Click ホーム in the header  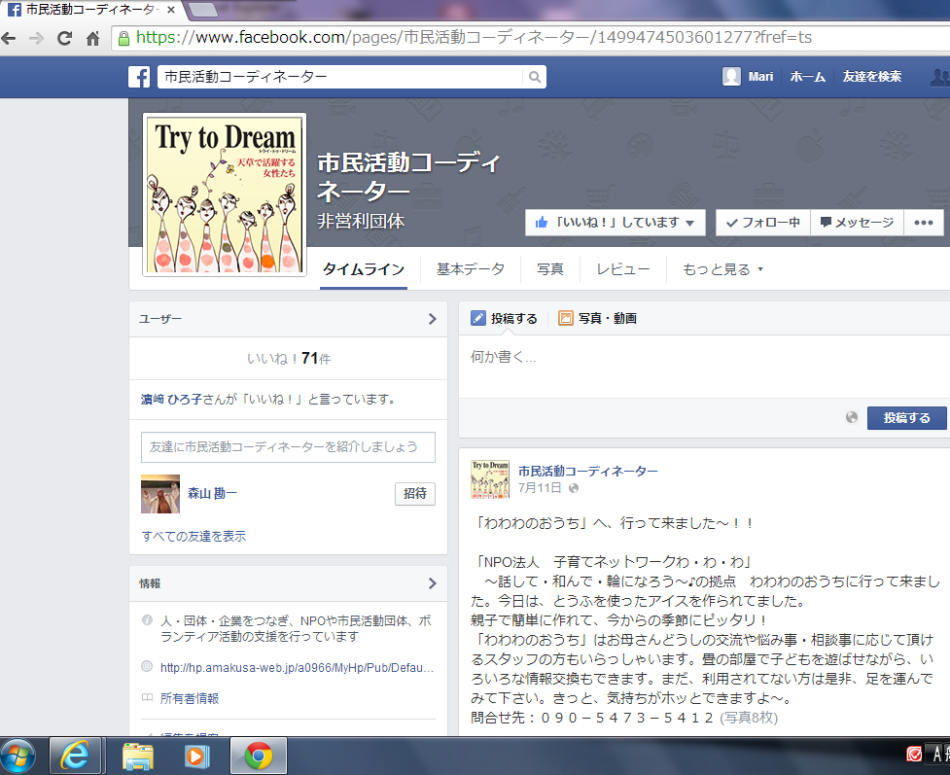tap(808, 77)
